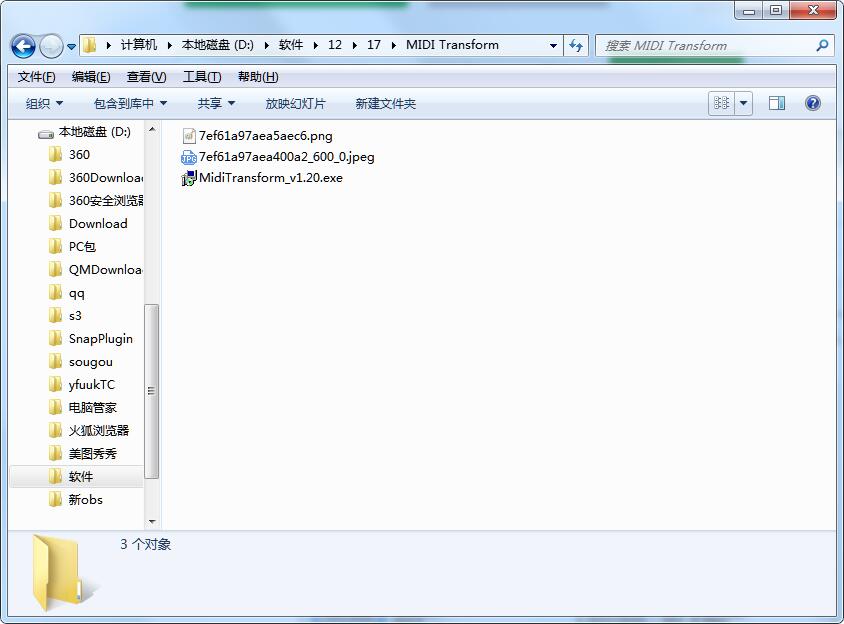Expand the arrow after 17 breadcrumb

click(394, 45)
